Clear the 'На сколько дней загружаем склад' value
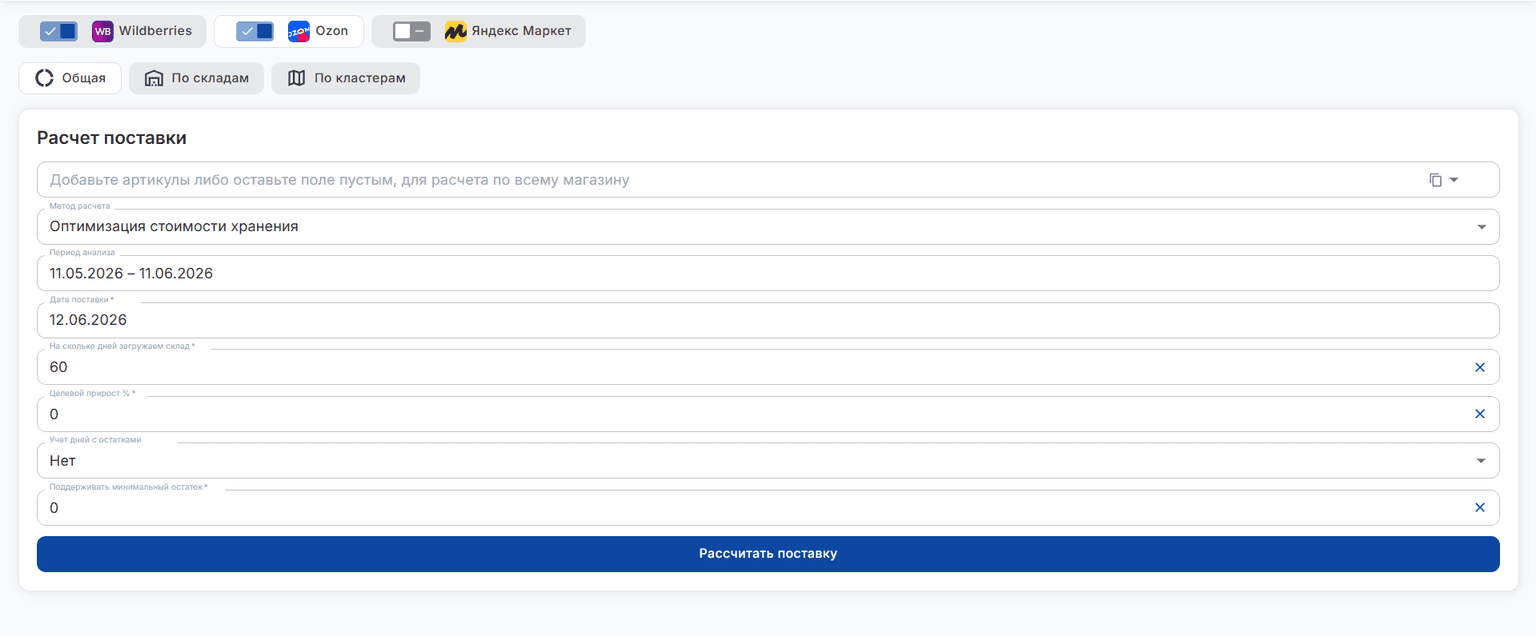 1480,367
